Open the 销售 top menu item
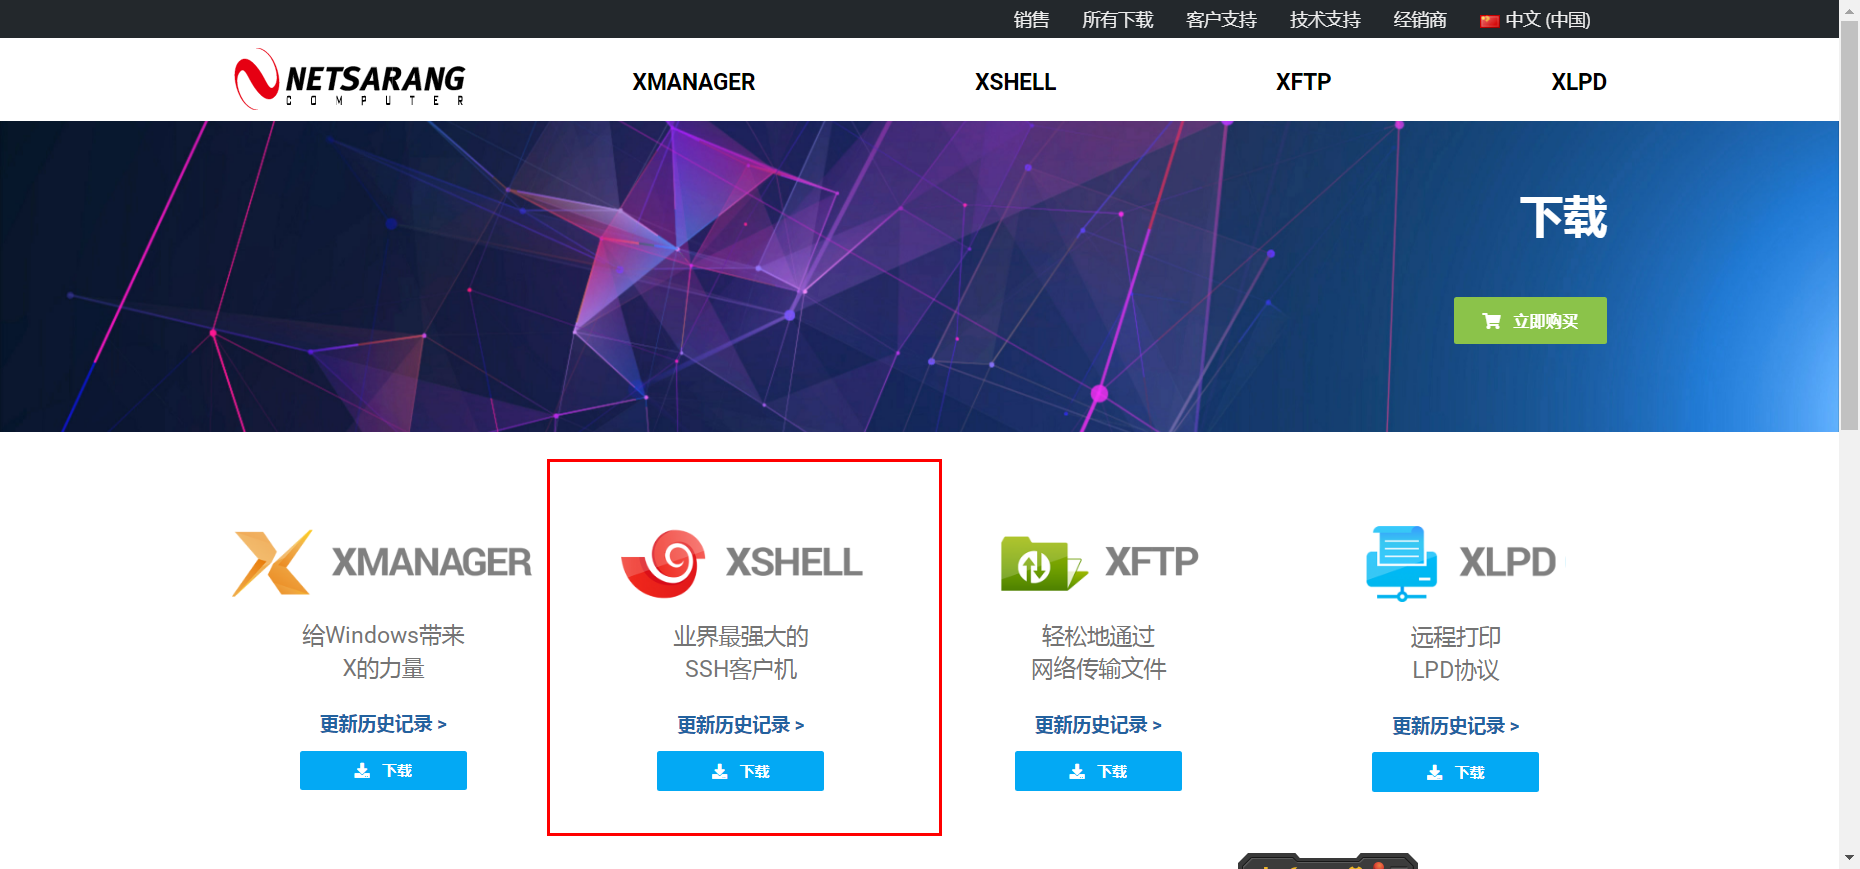 pos(1031,20)
